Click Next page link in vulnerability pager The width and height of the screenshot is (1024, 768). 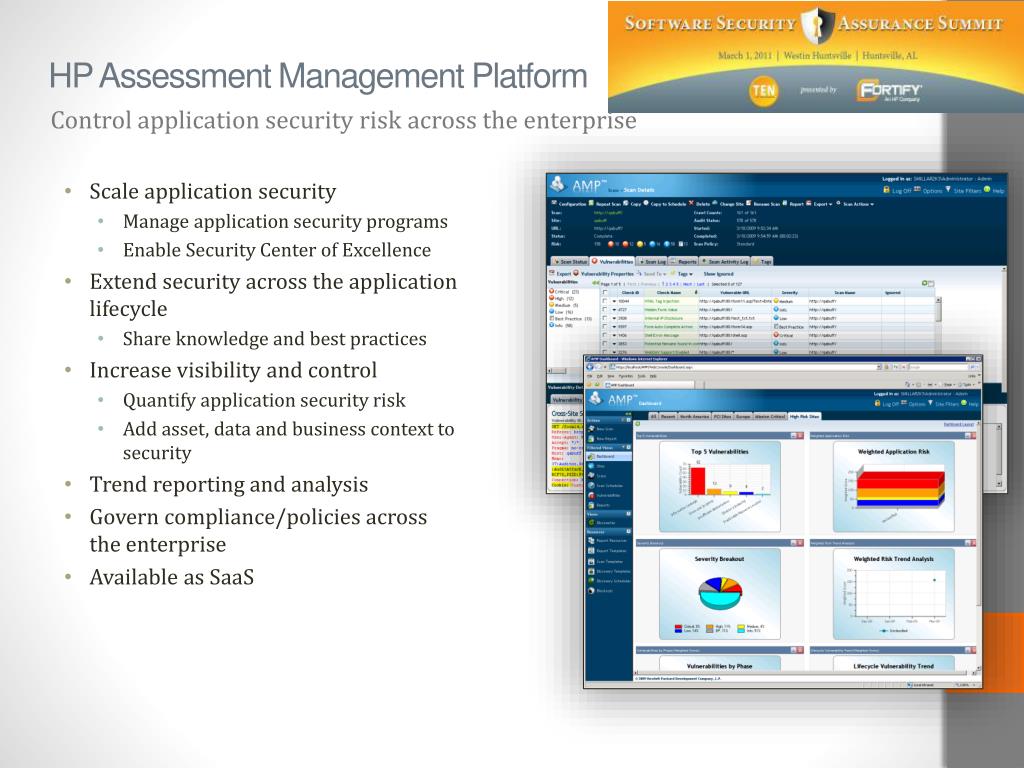(x=688, y=284)
